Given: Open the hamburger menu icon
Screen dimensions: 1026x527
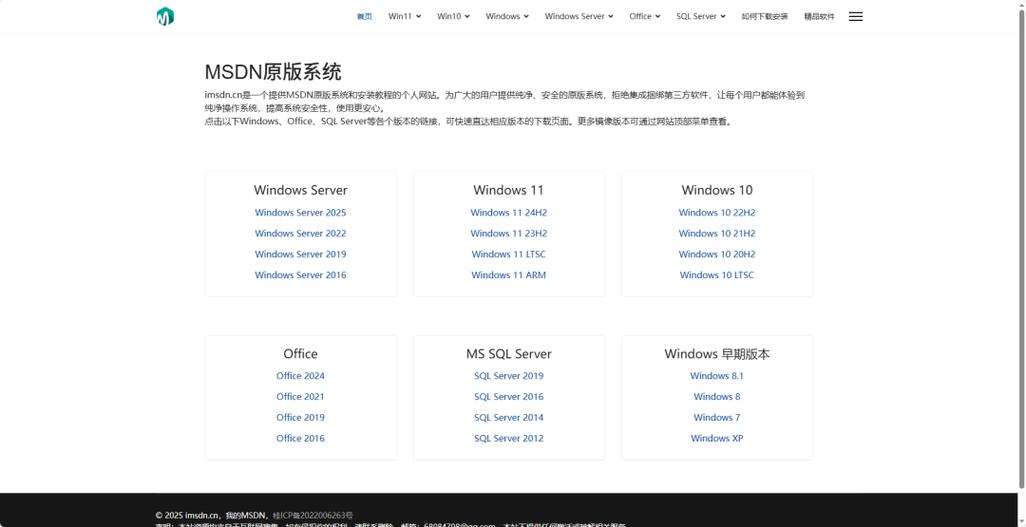Looking at the screenshot, I should point(855,16).
